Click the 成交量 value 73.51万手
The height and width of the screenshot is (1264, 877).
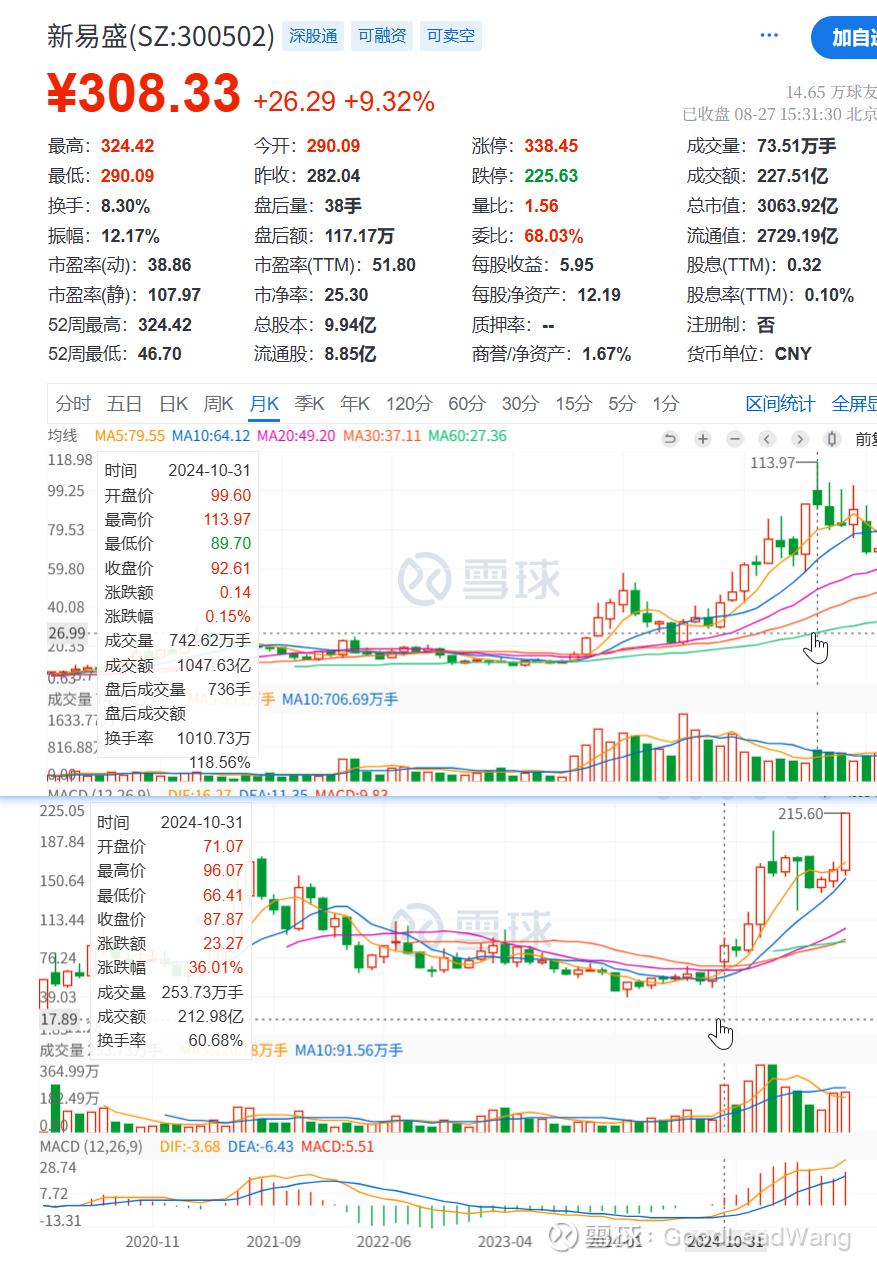click(x=797, y=146)
